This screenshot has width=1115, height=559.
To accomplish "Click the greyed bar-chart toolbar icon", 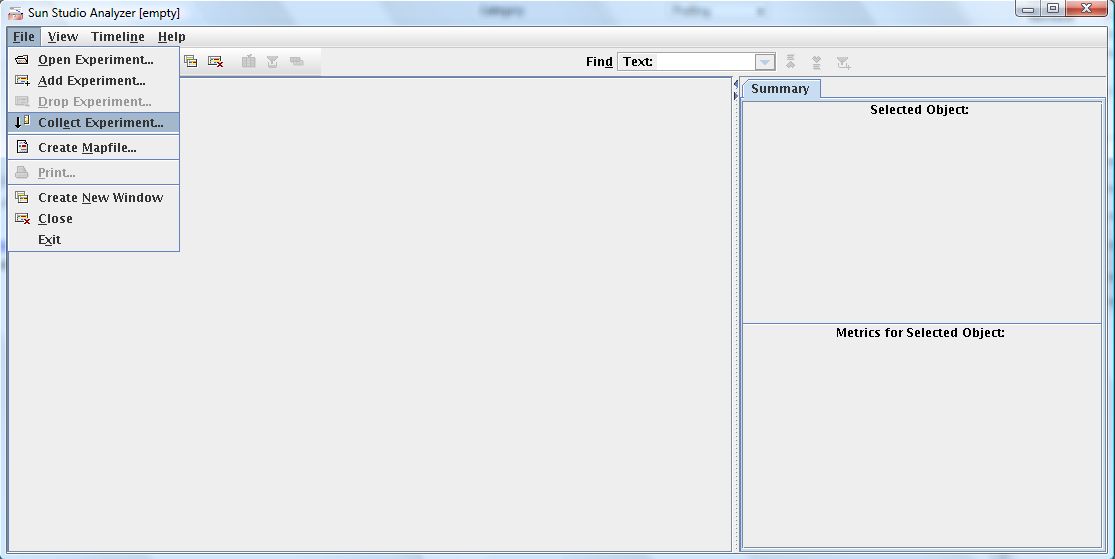I will tap(248, 62).
